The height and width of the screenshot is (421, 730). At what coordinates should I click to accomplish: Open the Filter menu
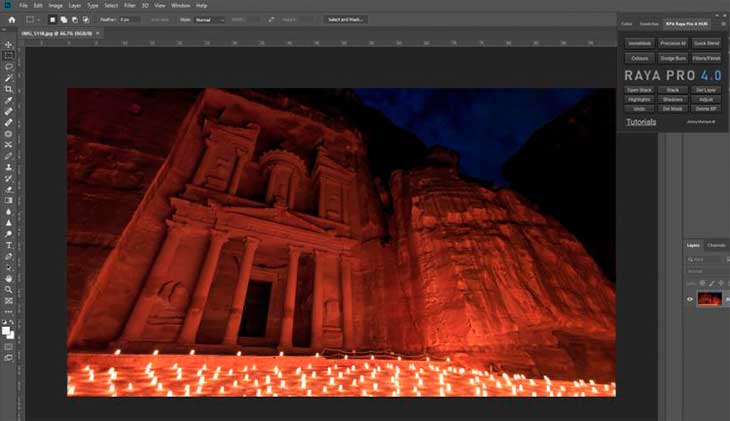point(130,6)
